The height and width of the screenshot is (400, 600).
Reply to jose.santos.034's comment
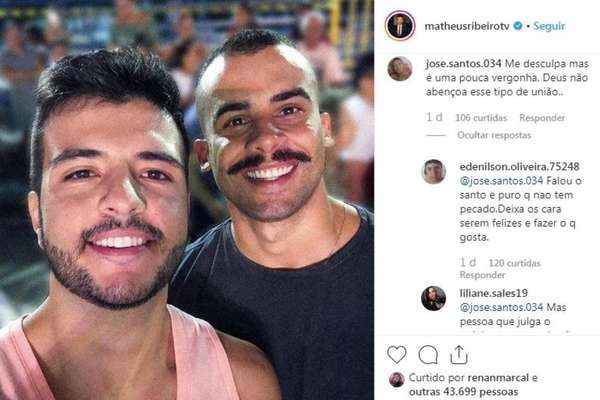coord(542,118)
